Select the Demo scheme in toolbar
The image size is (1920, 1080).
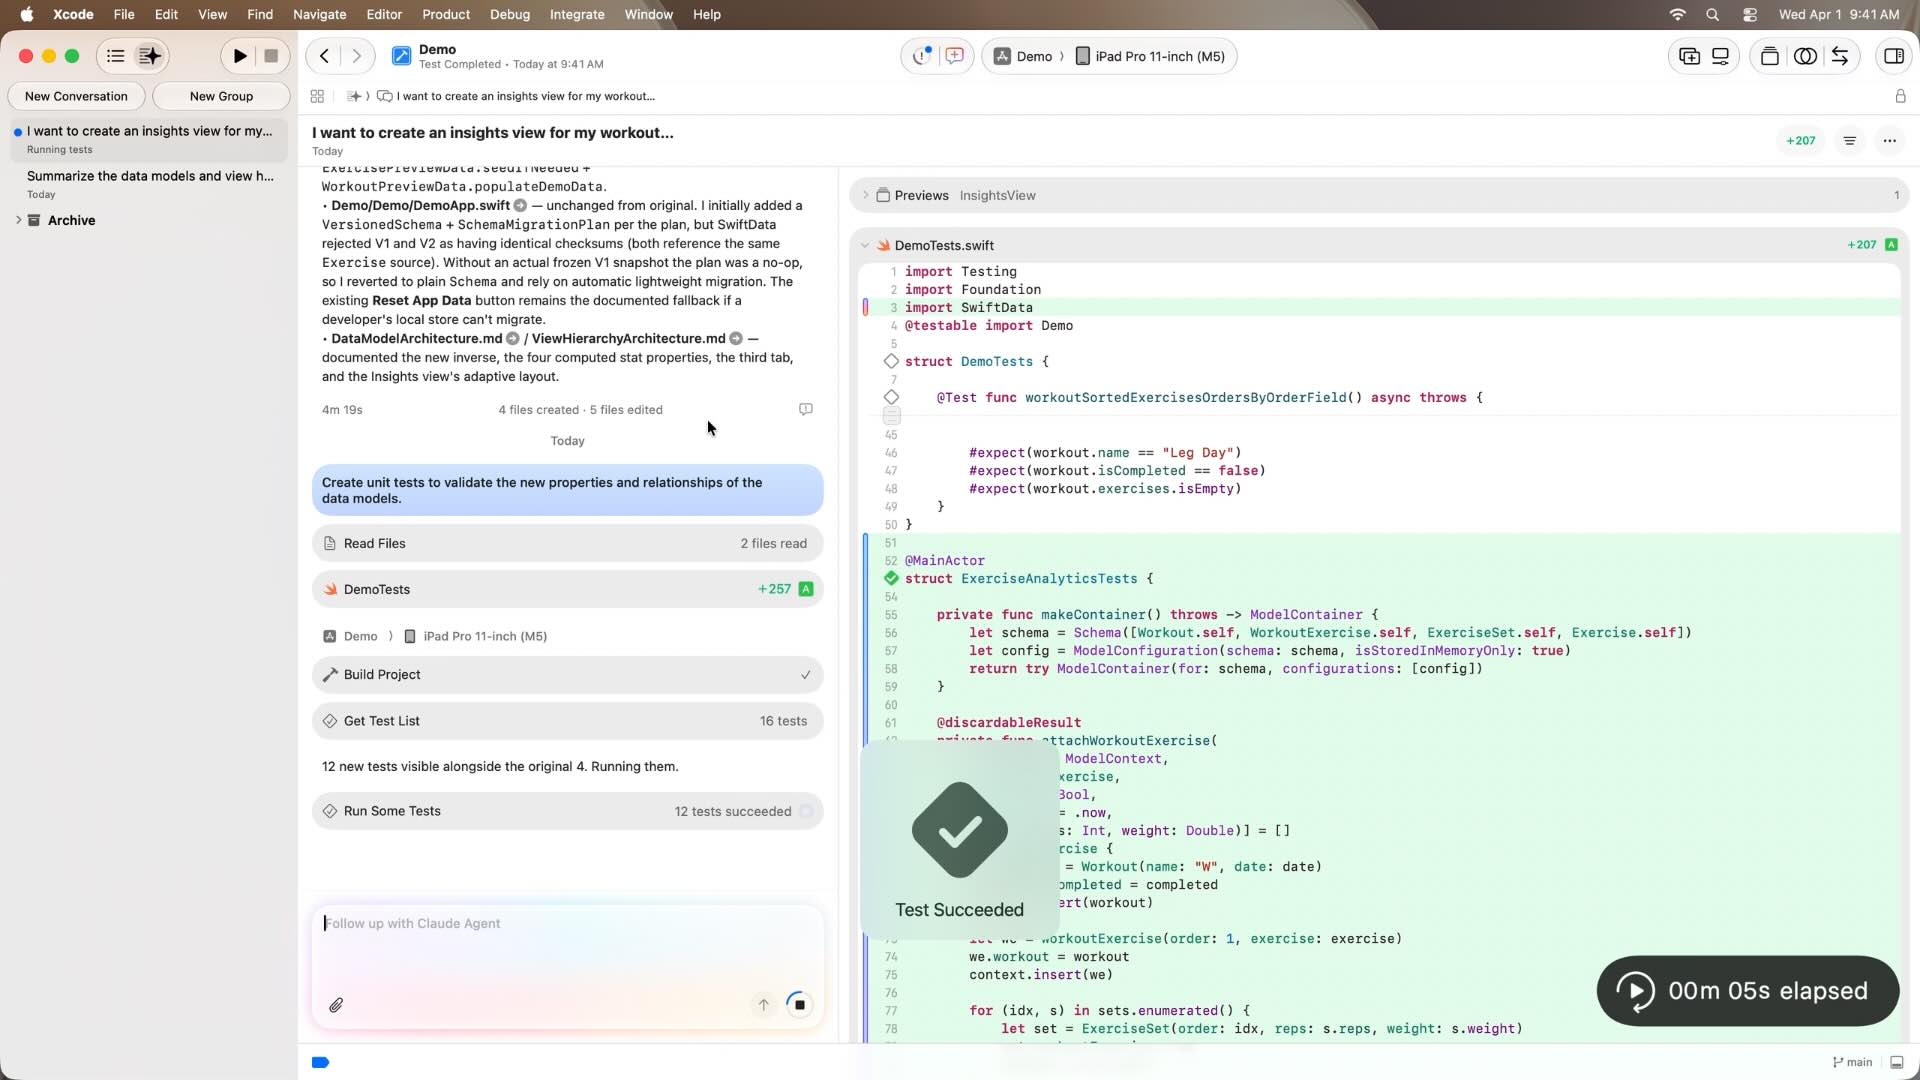point(1024,56)
